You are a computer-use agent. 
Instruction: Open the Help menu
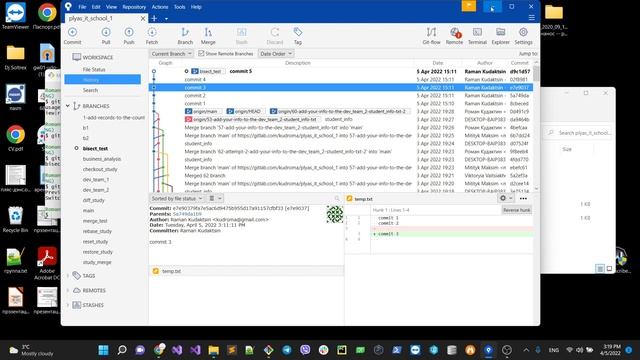[196, 7]
